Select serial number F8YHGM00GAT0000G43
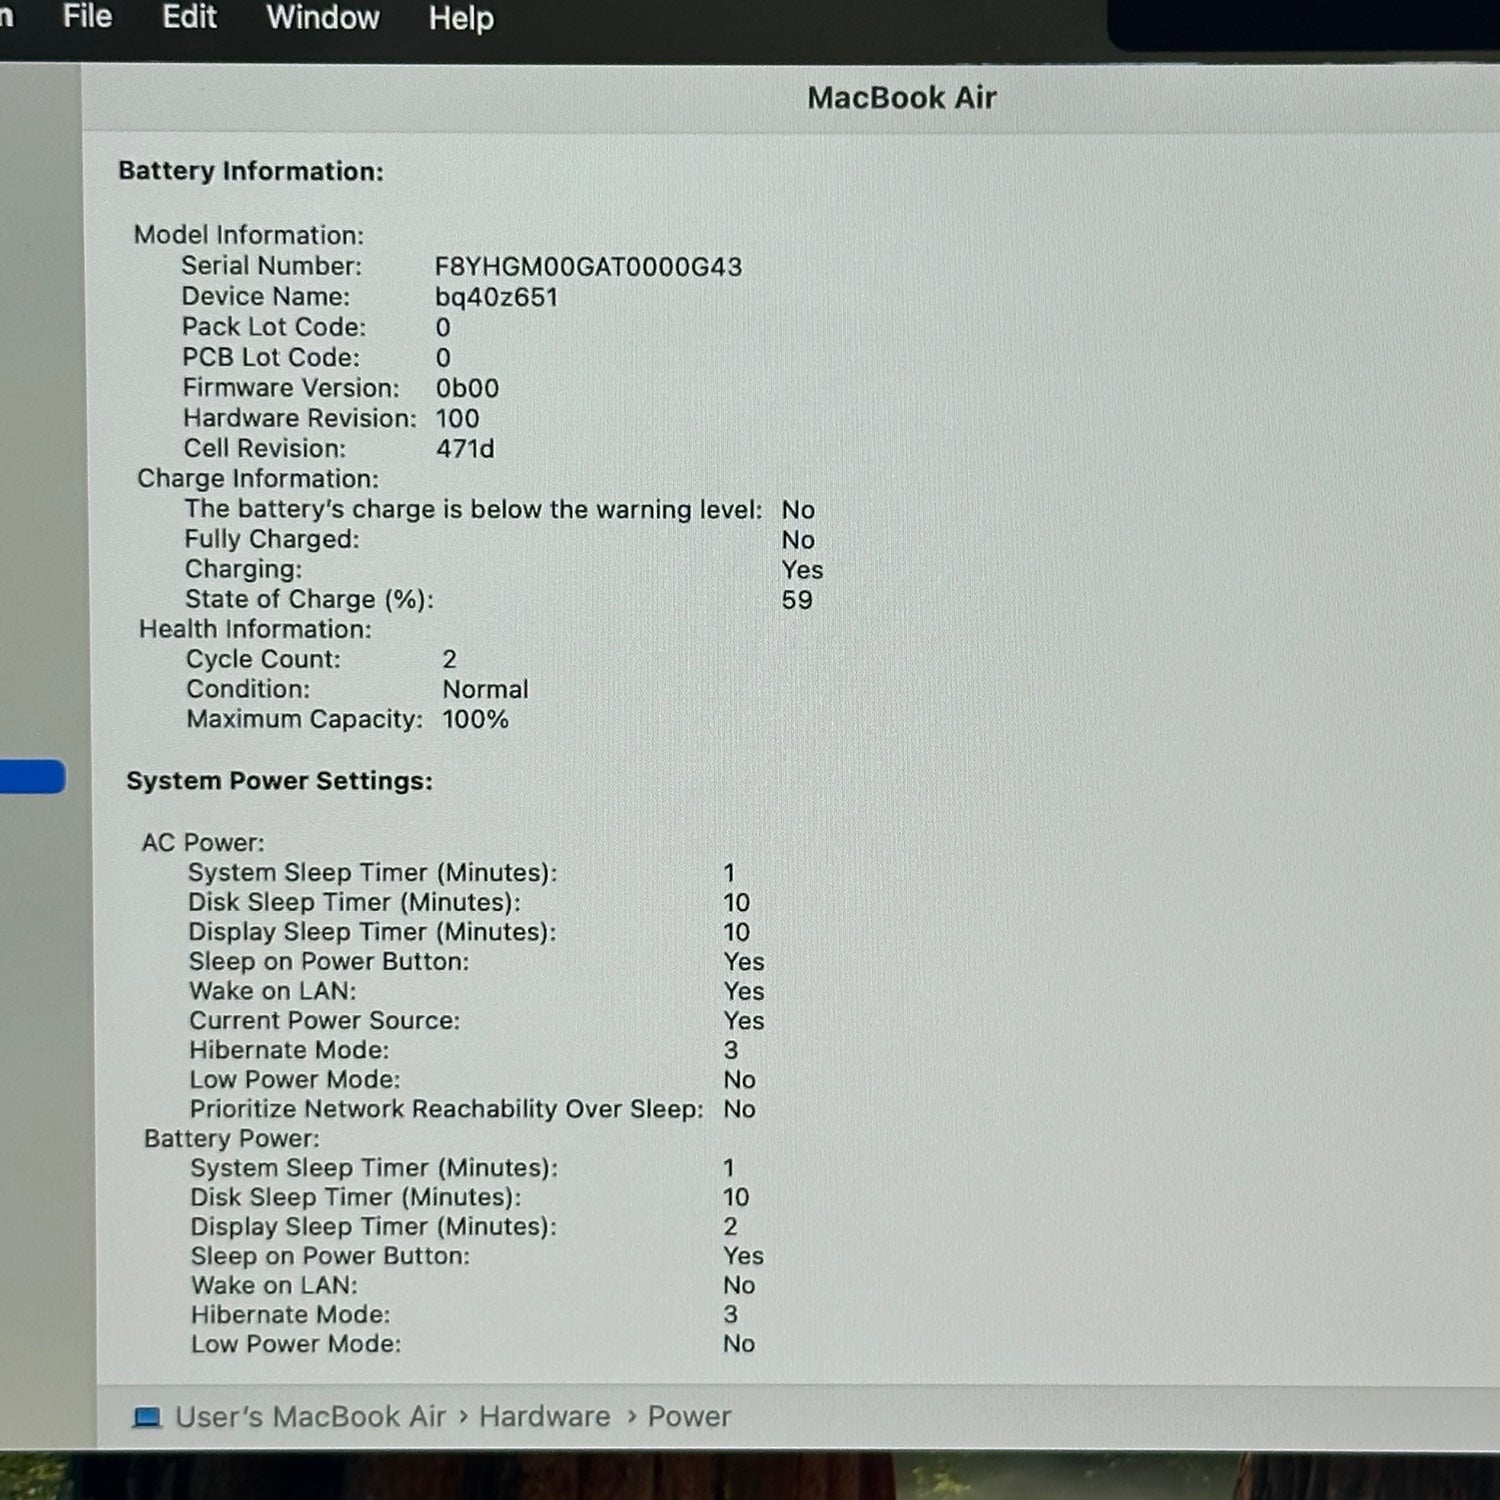The image size is (1500, 1500). (x=588, y=267)
